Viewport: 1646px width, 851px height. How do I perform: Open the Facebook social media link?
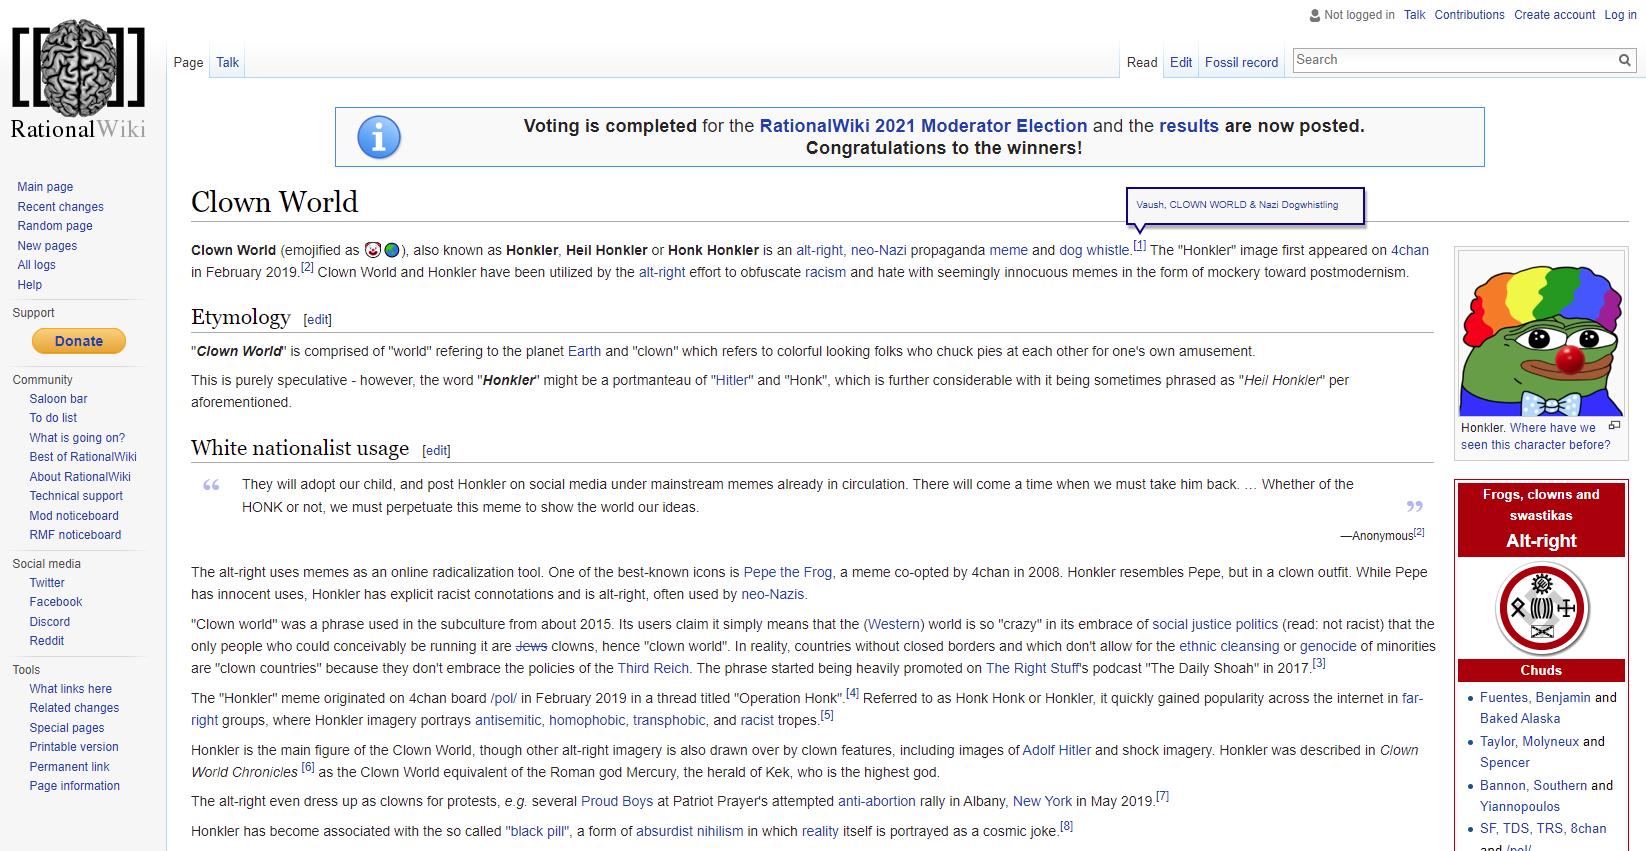pyautogui.click(x=56, y=602)
